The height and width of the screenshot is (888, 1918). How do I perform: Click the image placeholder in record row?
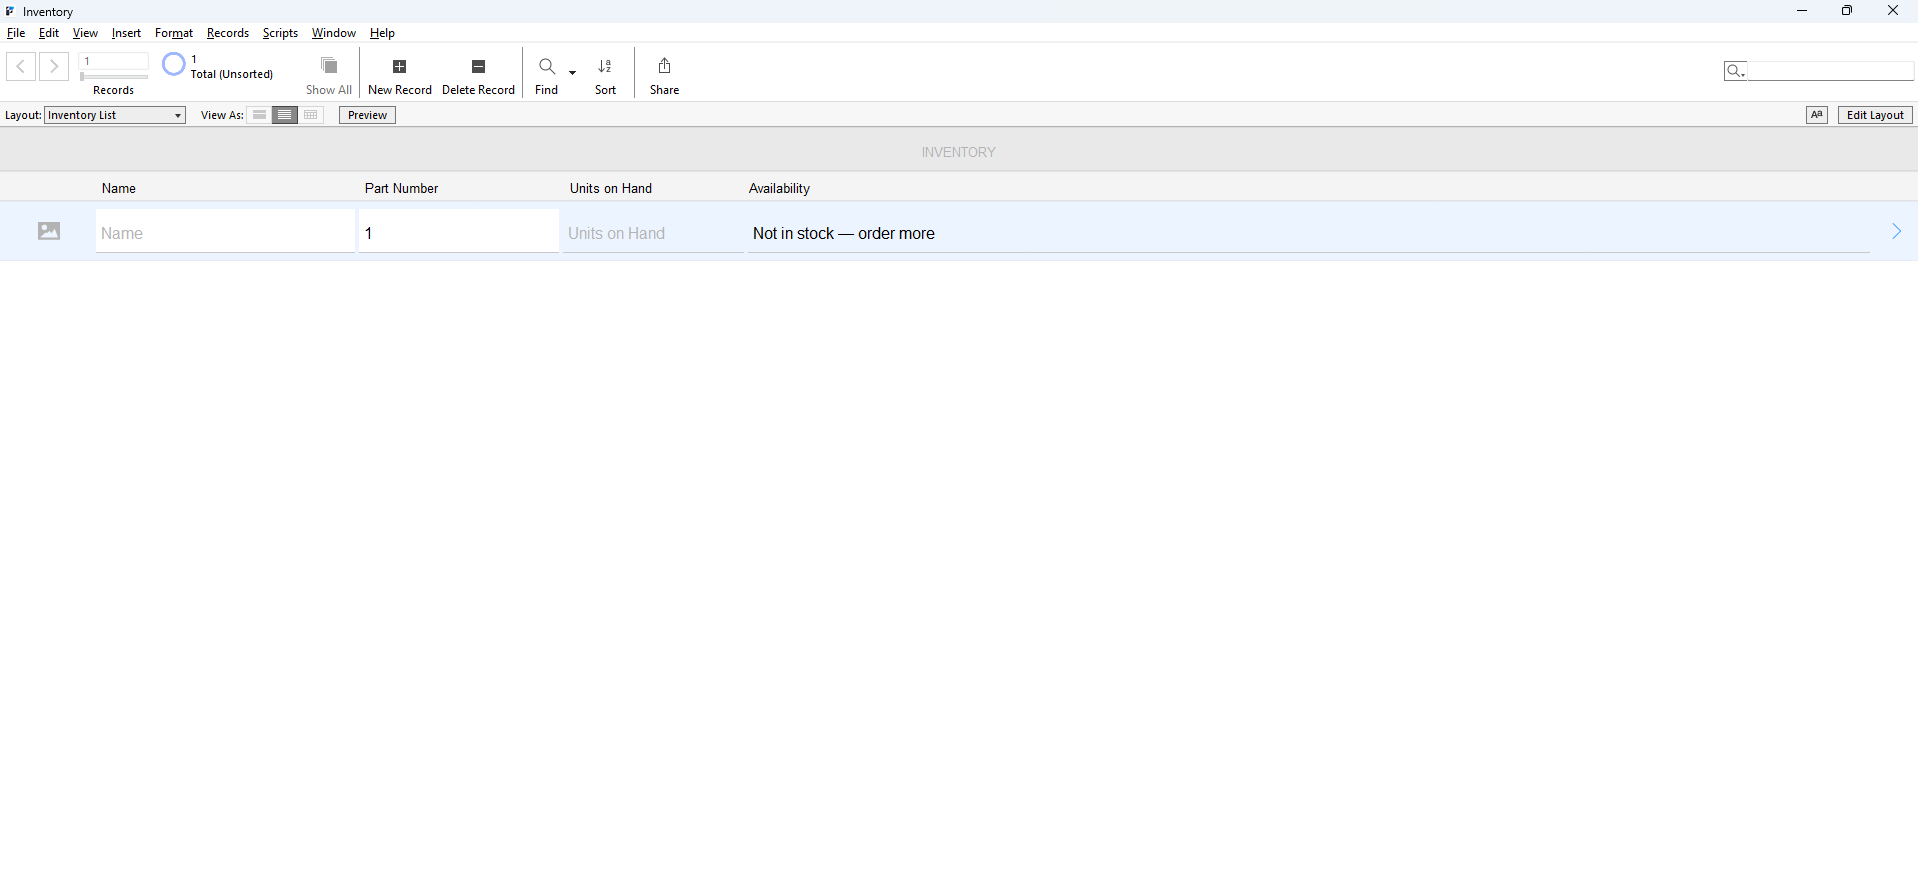pyautogui.click(x=49, y=231)
